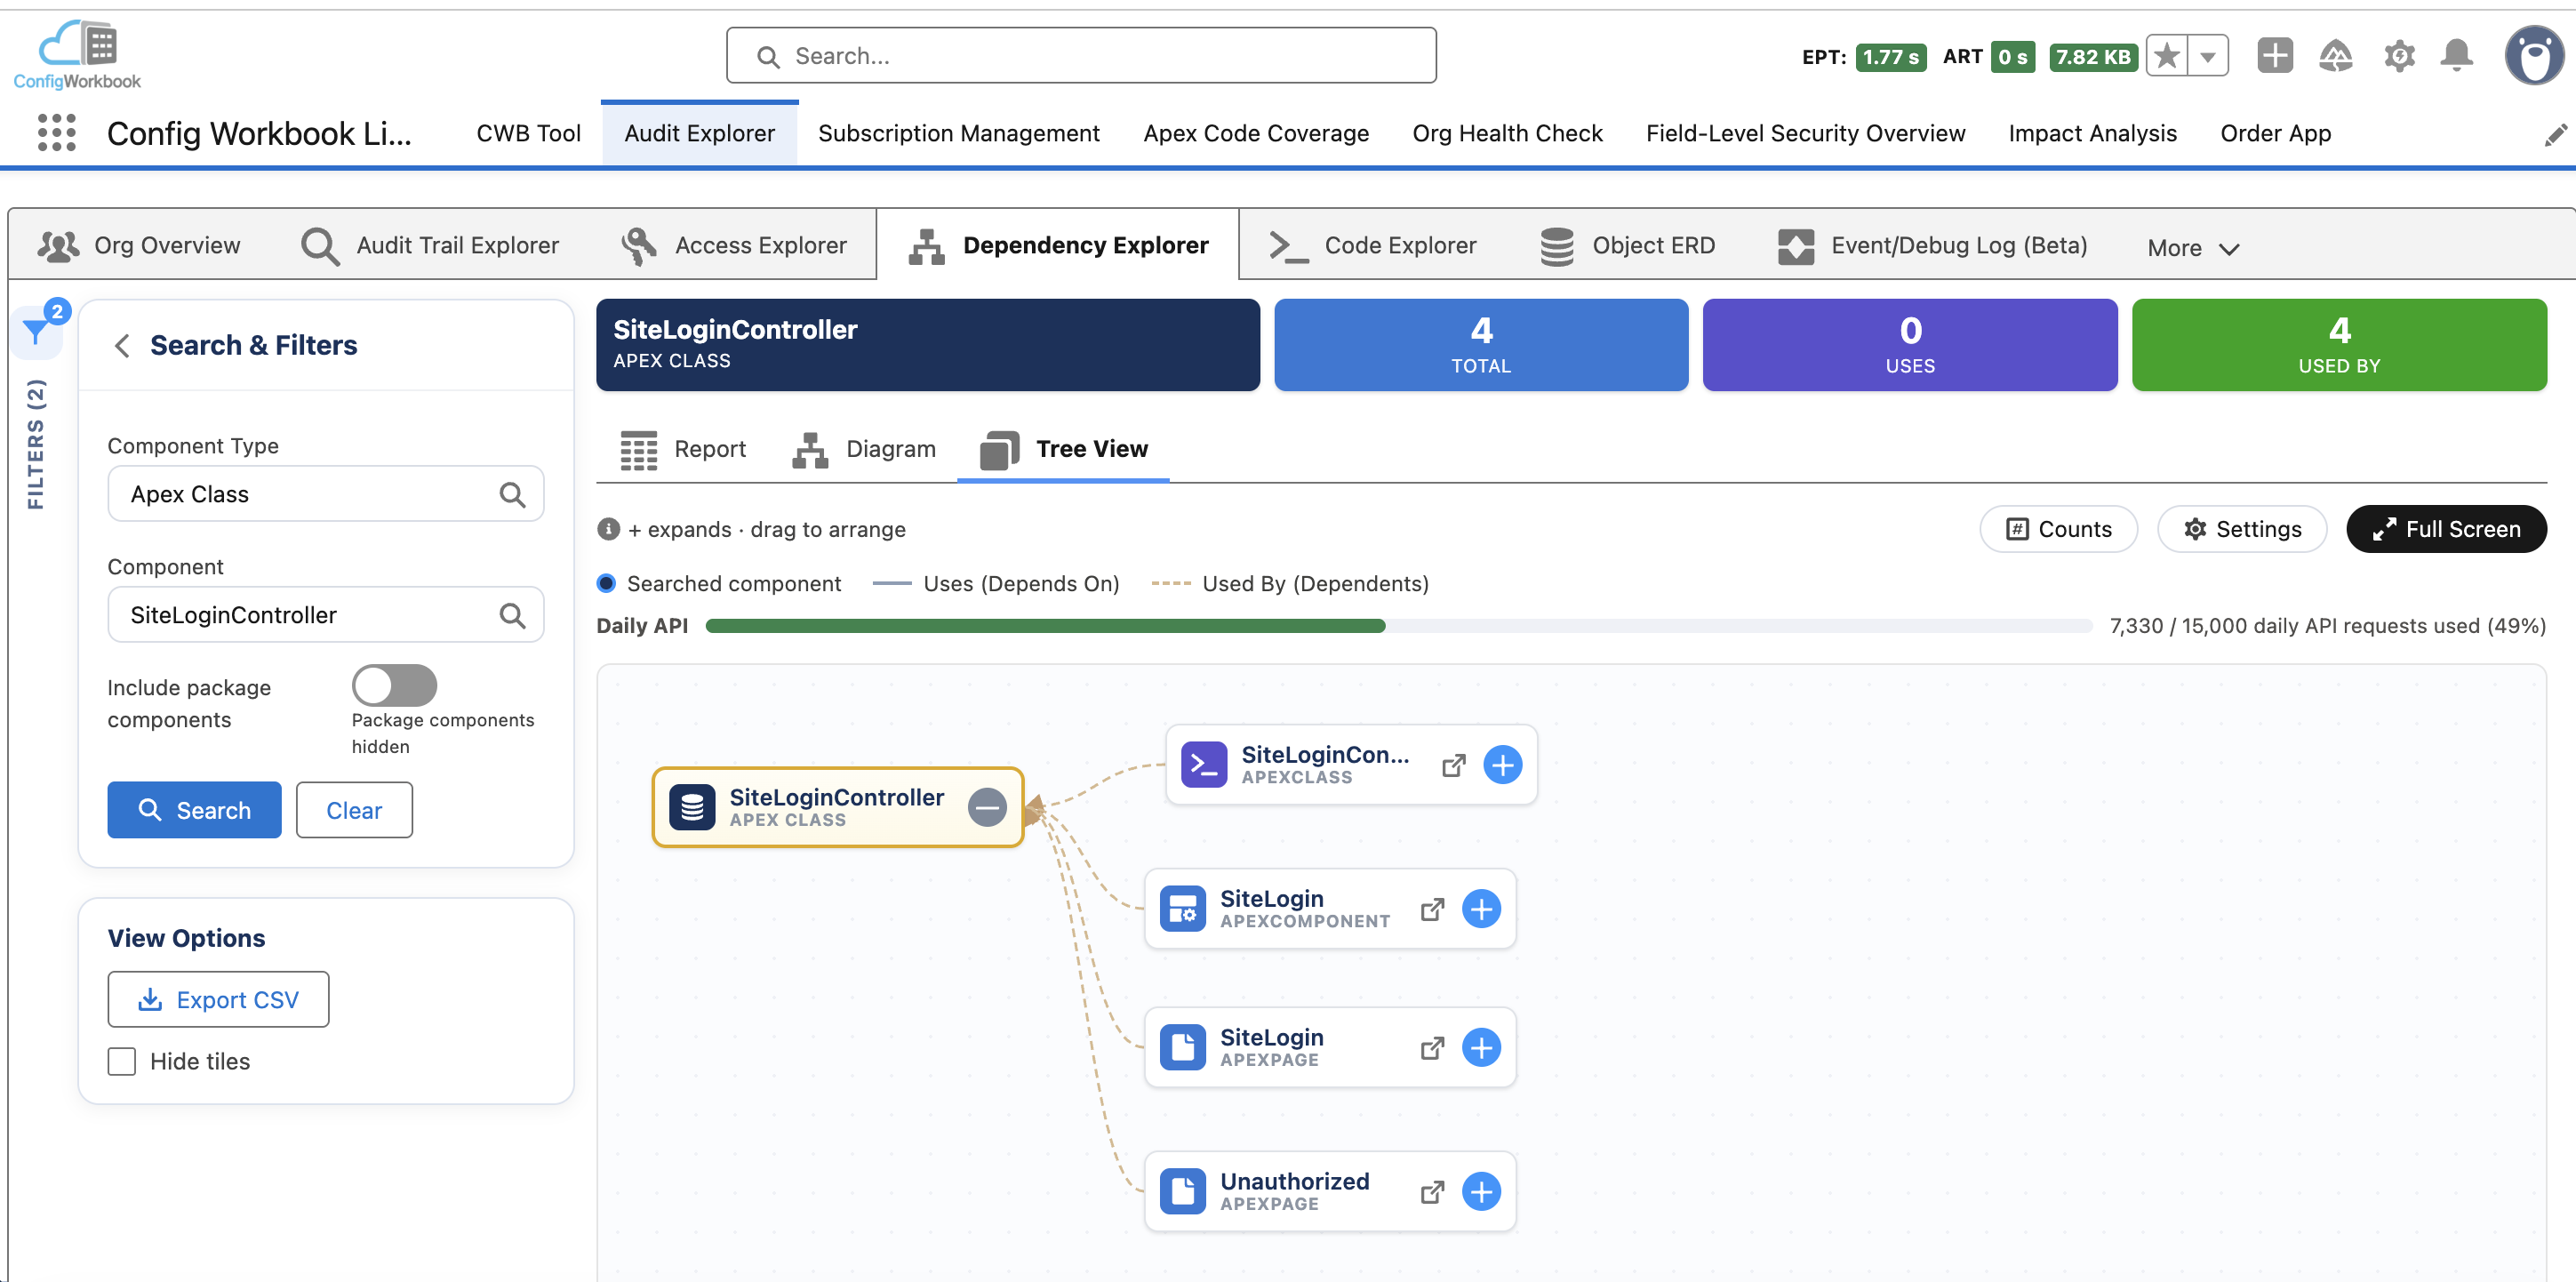Open the App Launcher grid icon
The height and width of the screenshot is (1282, 2576).
(56, 133)
